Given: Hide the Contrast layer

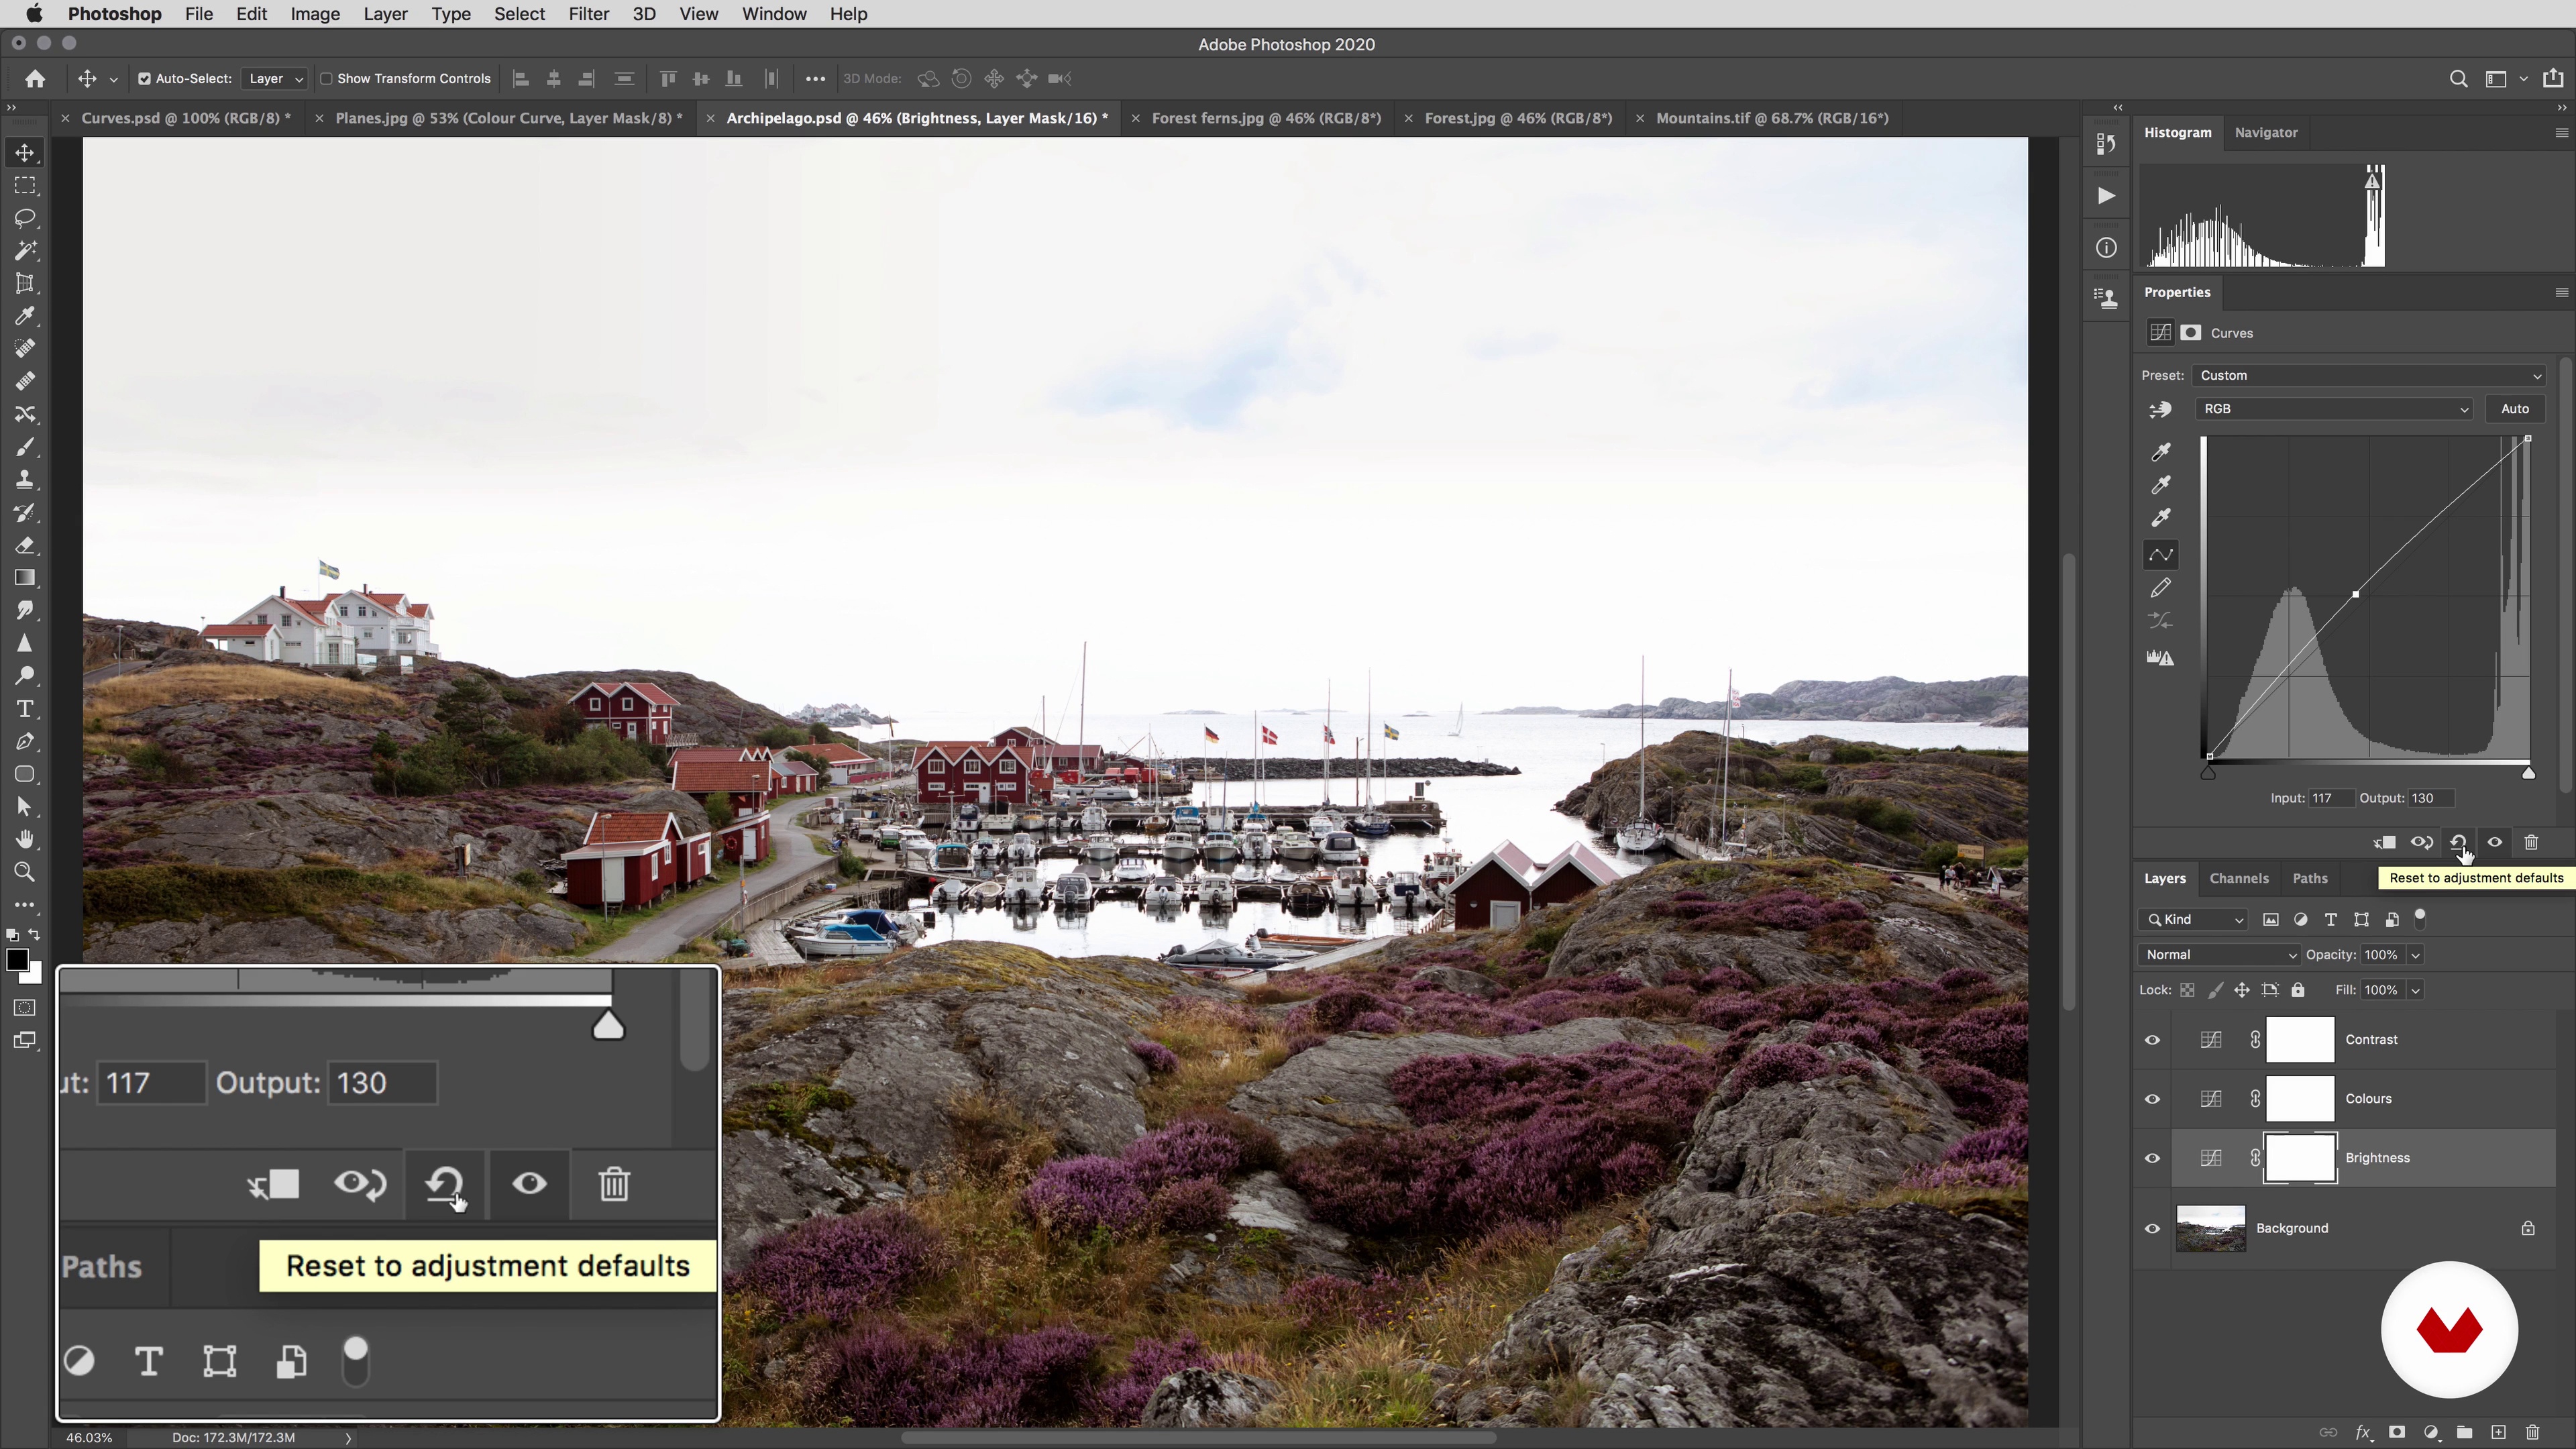Looking at the screenshot, I should coord(2152,1040).
